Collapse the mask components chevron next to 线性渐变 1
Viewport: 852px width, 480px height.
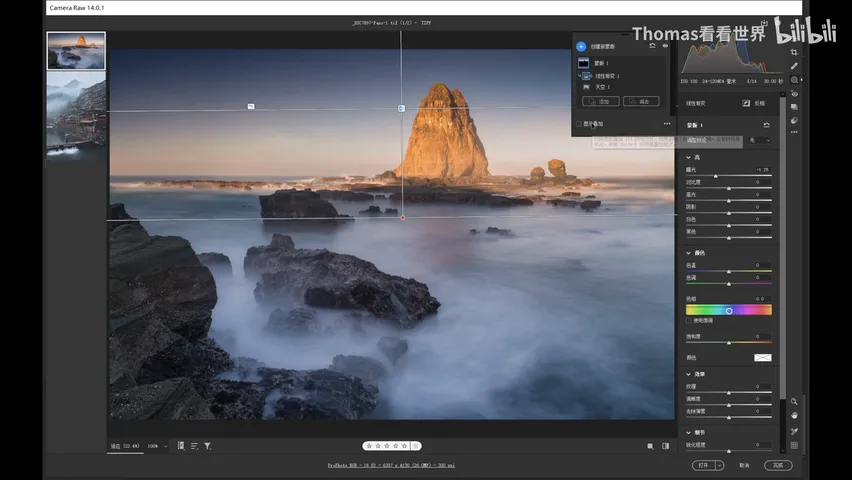[x=579, y=76]
